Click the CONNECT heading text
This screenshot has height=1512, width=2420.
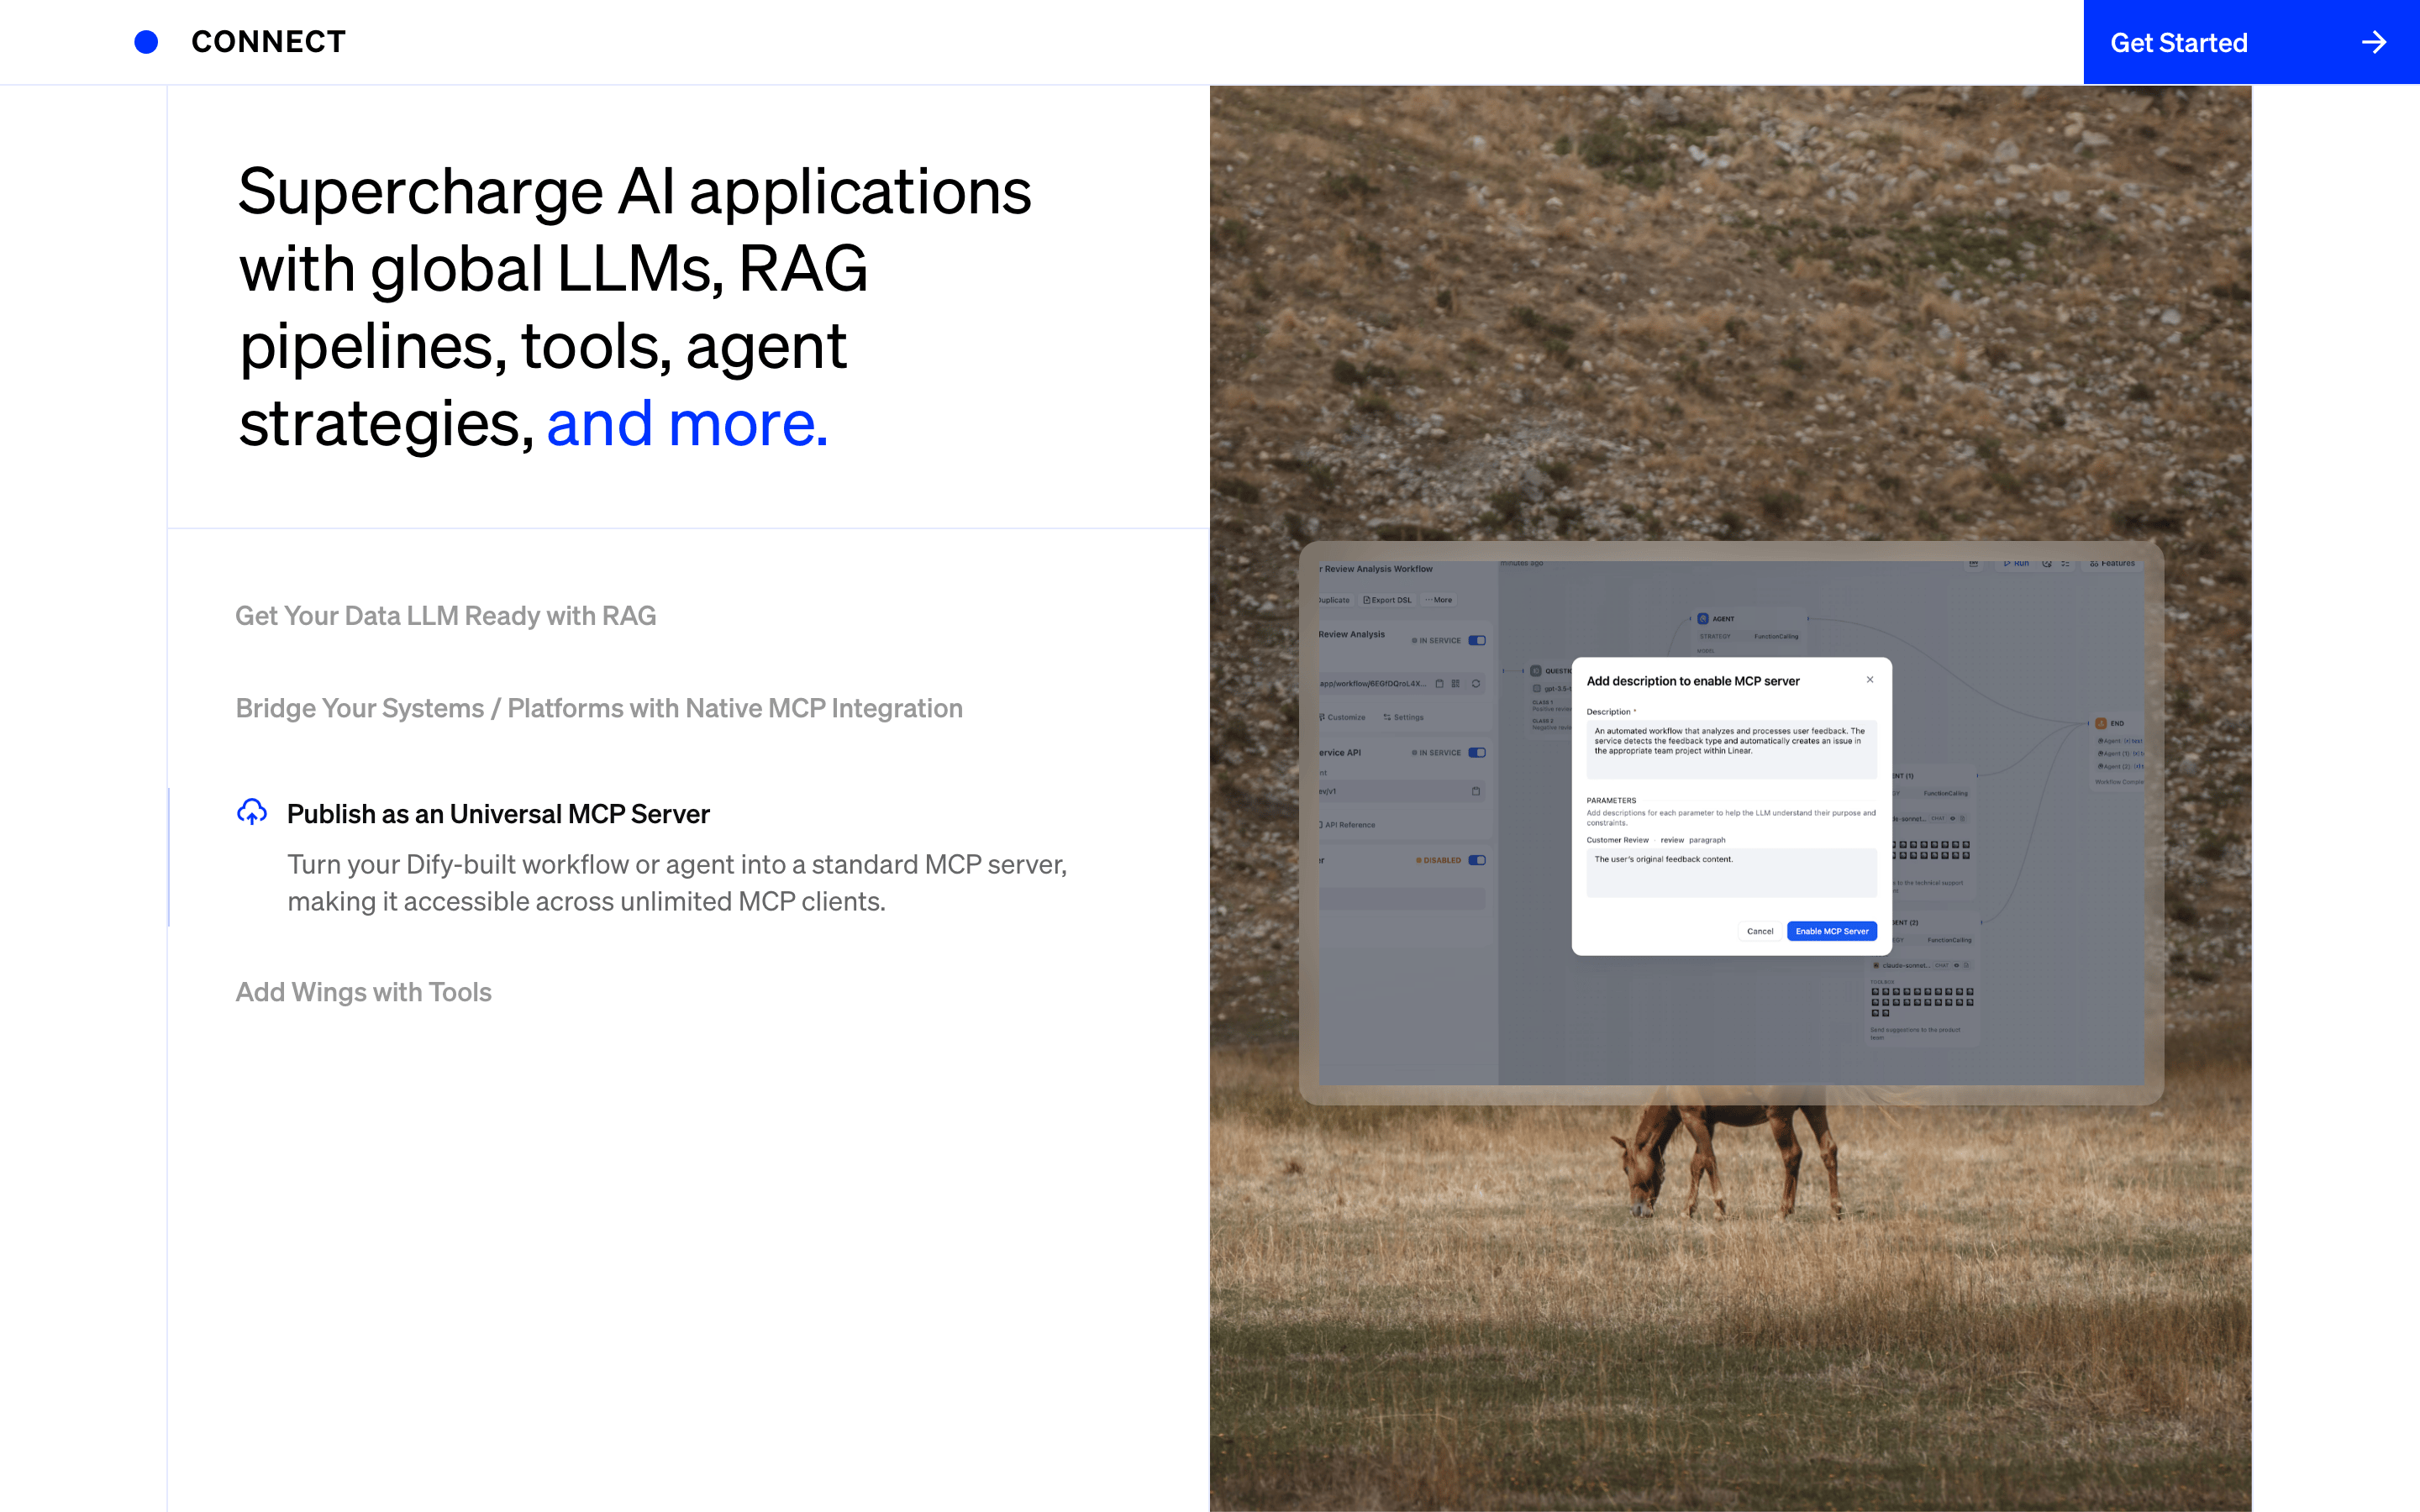click(268, 42)
